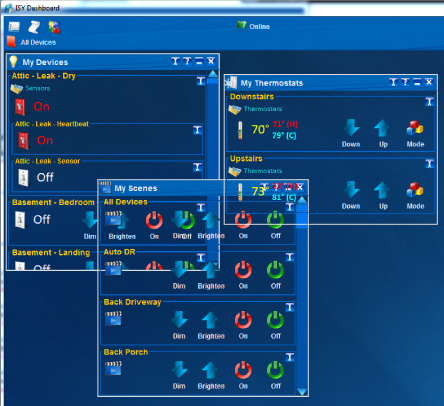Viewport: 444px width, 406px height.
Task: Click the help icon in My Thermostats header
Action: point(405,82)
